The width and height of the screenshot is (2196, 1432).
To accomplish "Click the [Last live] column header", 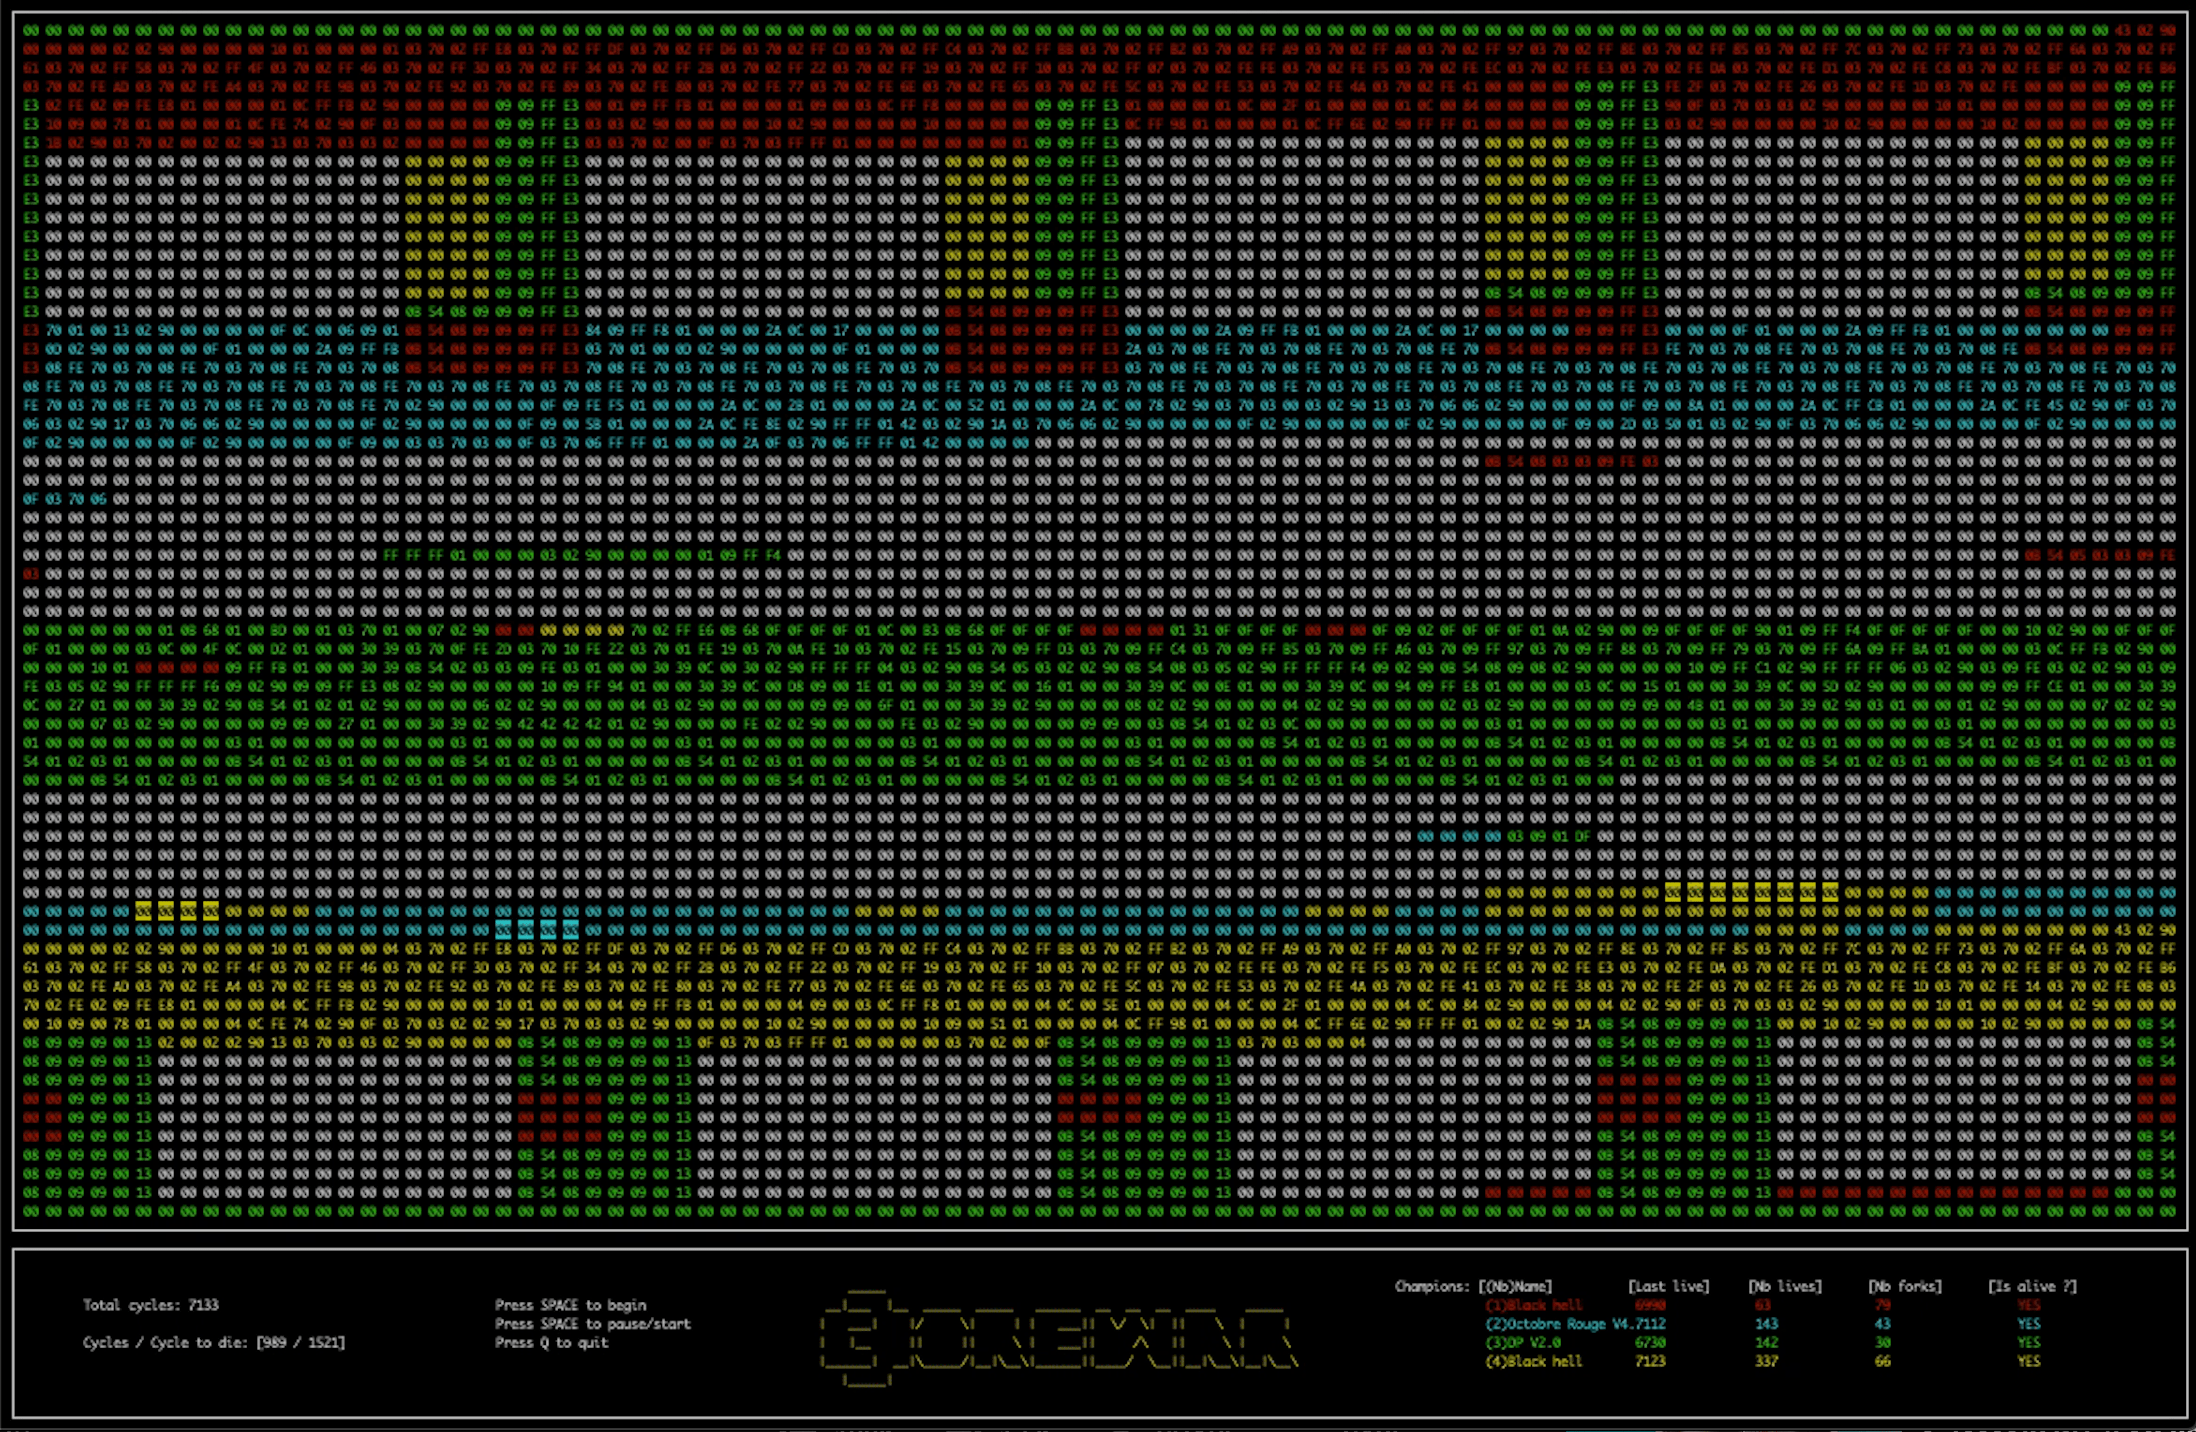I will (x=1668, y=1287).
